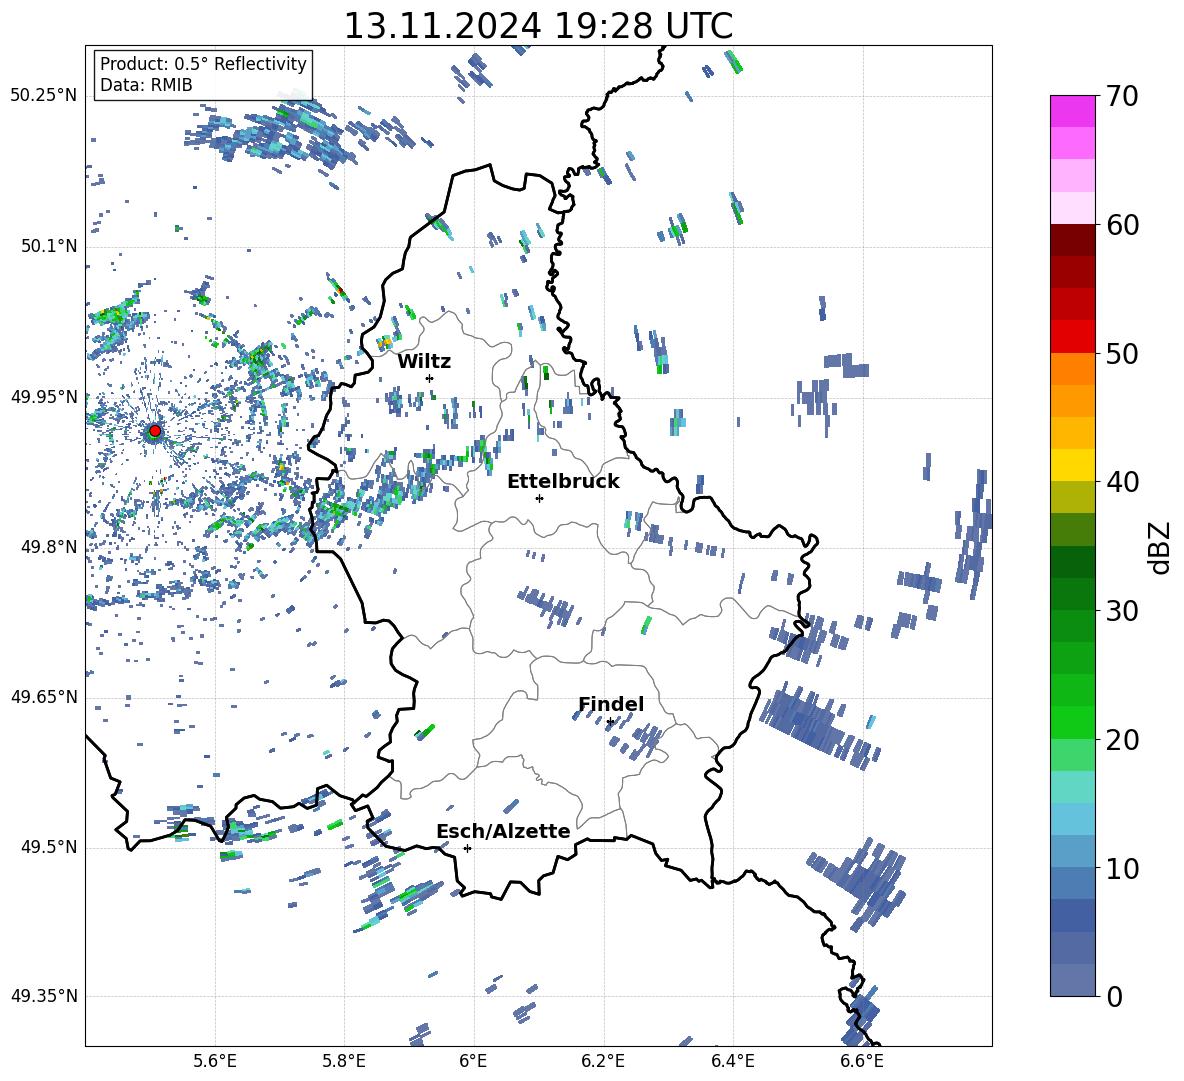This screenshot has width=1184, height=1081.
Task: Click the Product: 0.5° Reflectivity text
Action: click(203, 64)
